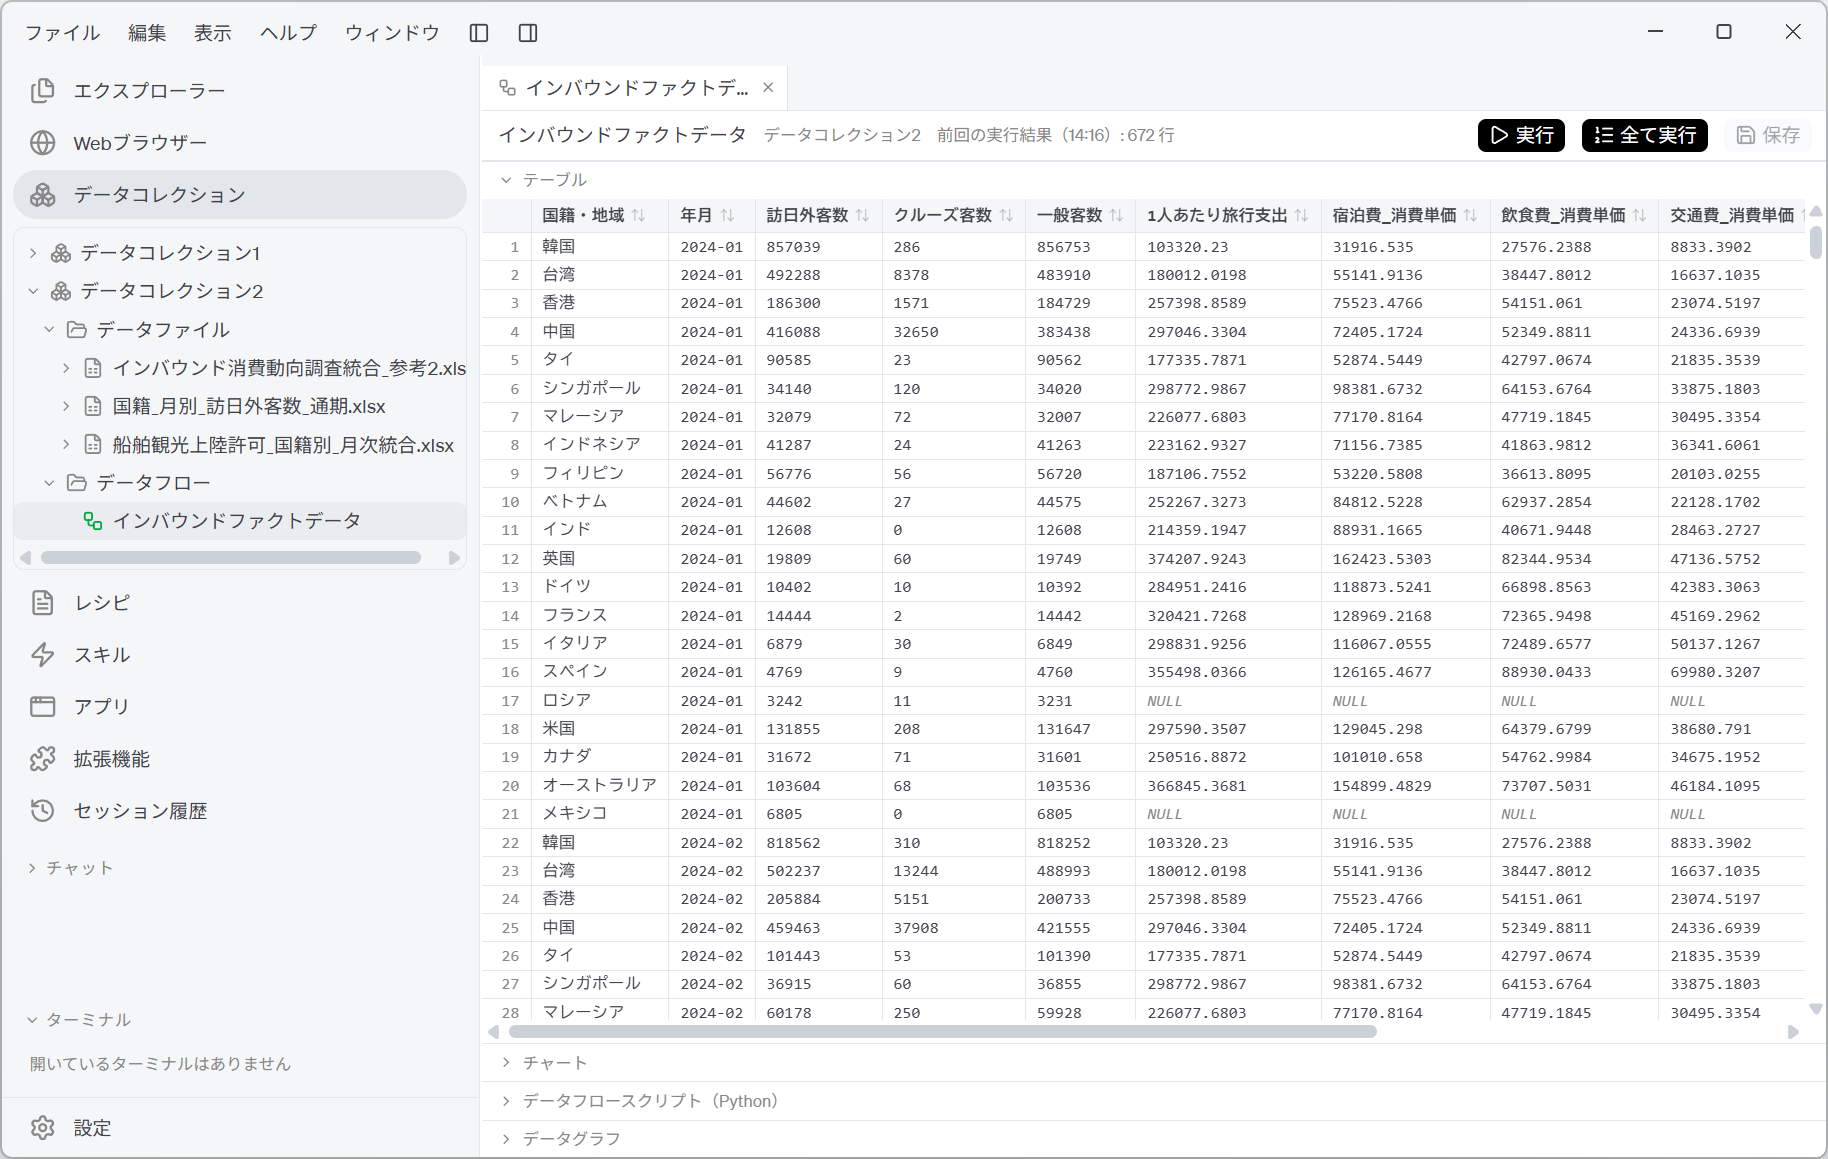Select the インバウンドファクトデ… tab
Image resolution: width=1828 pixels, height=1159 pixels.
click(x=636, y=88)
